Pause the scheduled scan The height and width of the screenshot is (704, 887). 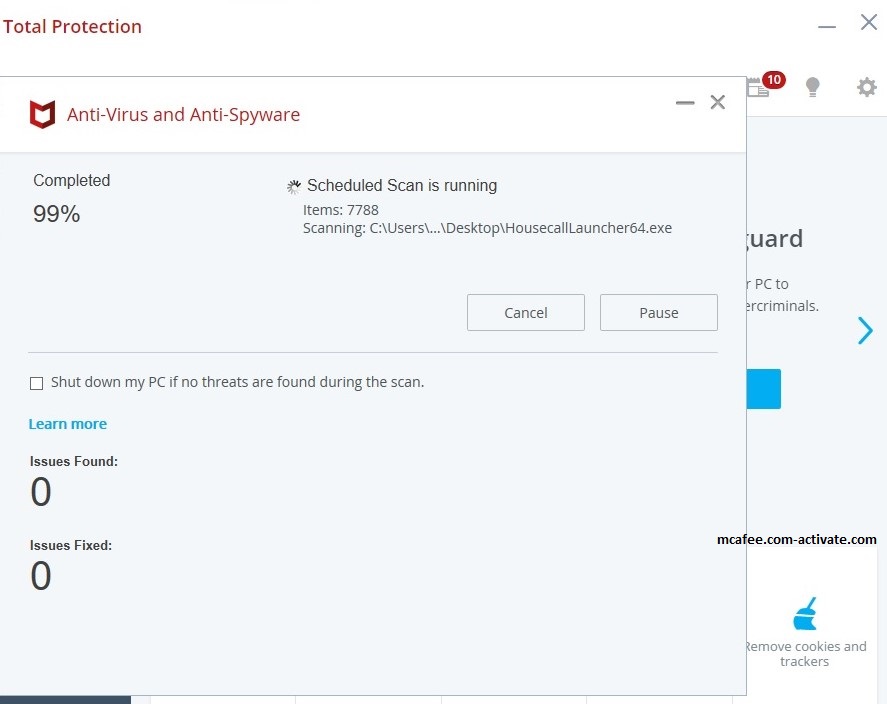pyautogui.click(x=658, y=312)
